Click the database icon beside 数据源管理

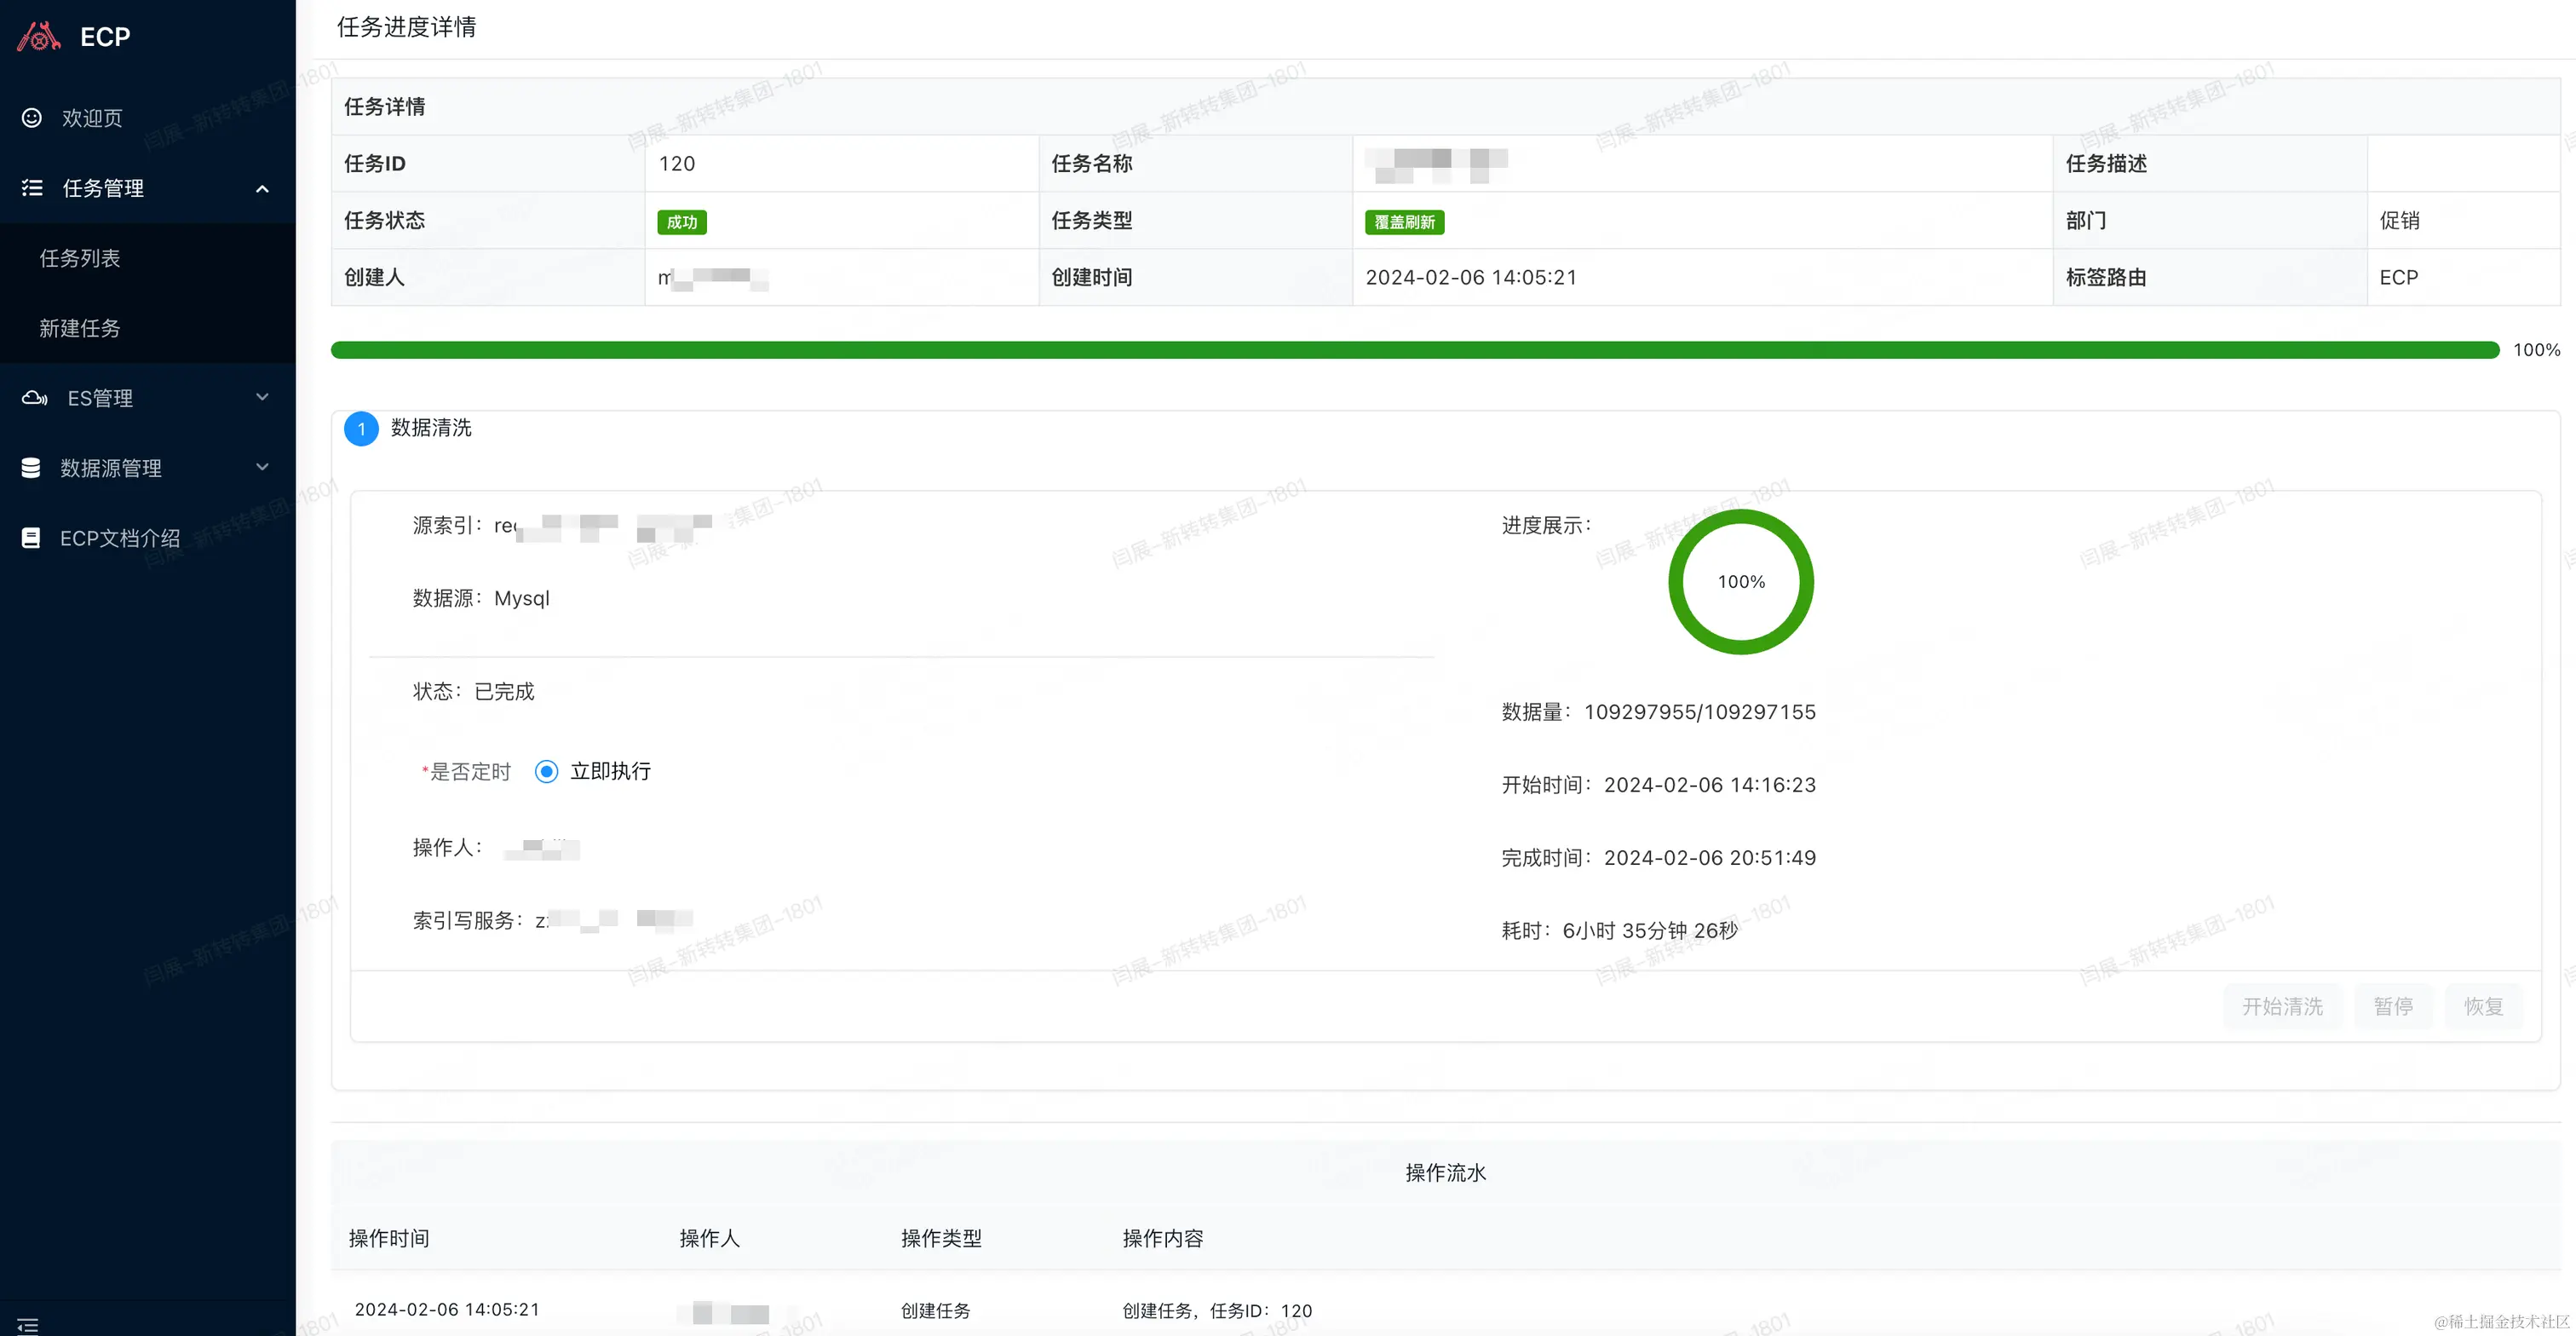click(31, 468)
